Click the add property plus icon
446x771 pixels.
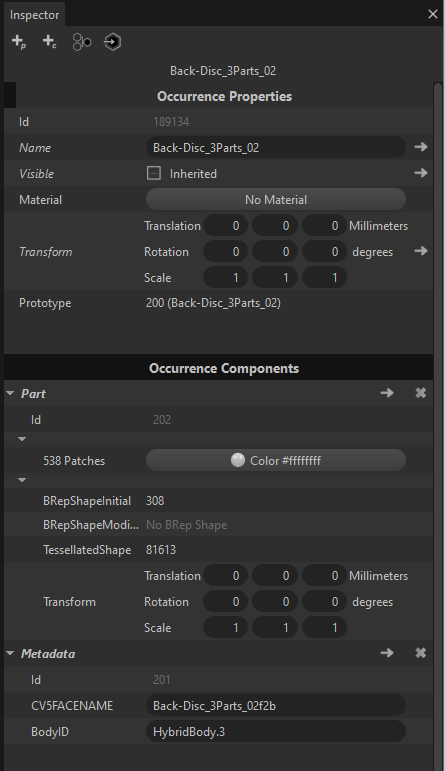tap(19, 42)
